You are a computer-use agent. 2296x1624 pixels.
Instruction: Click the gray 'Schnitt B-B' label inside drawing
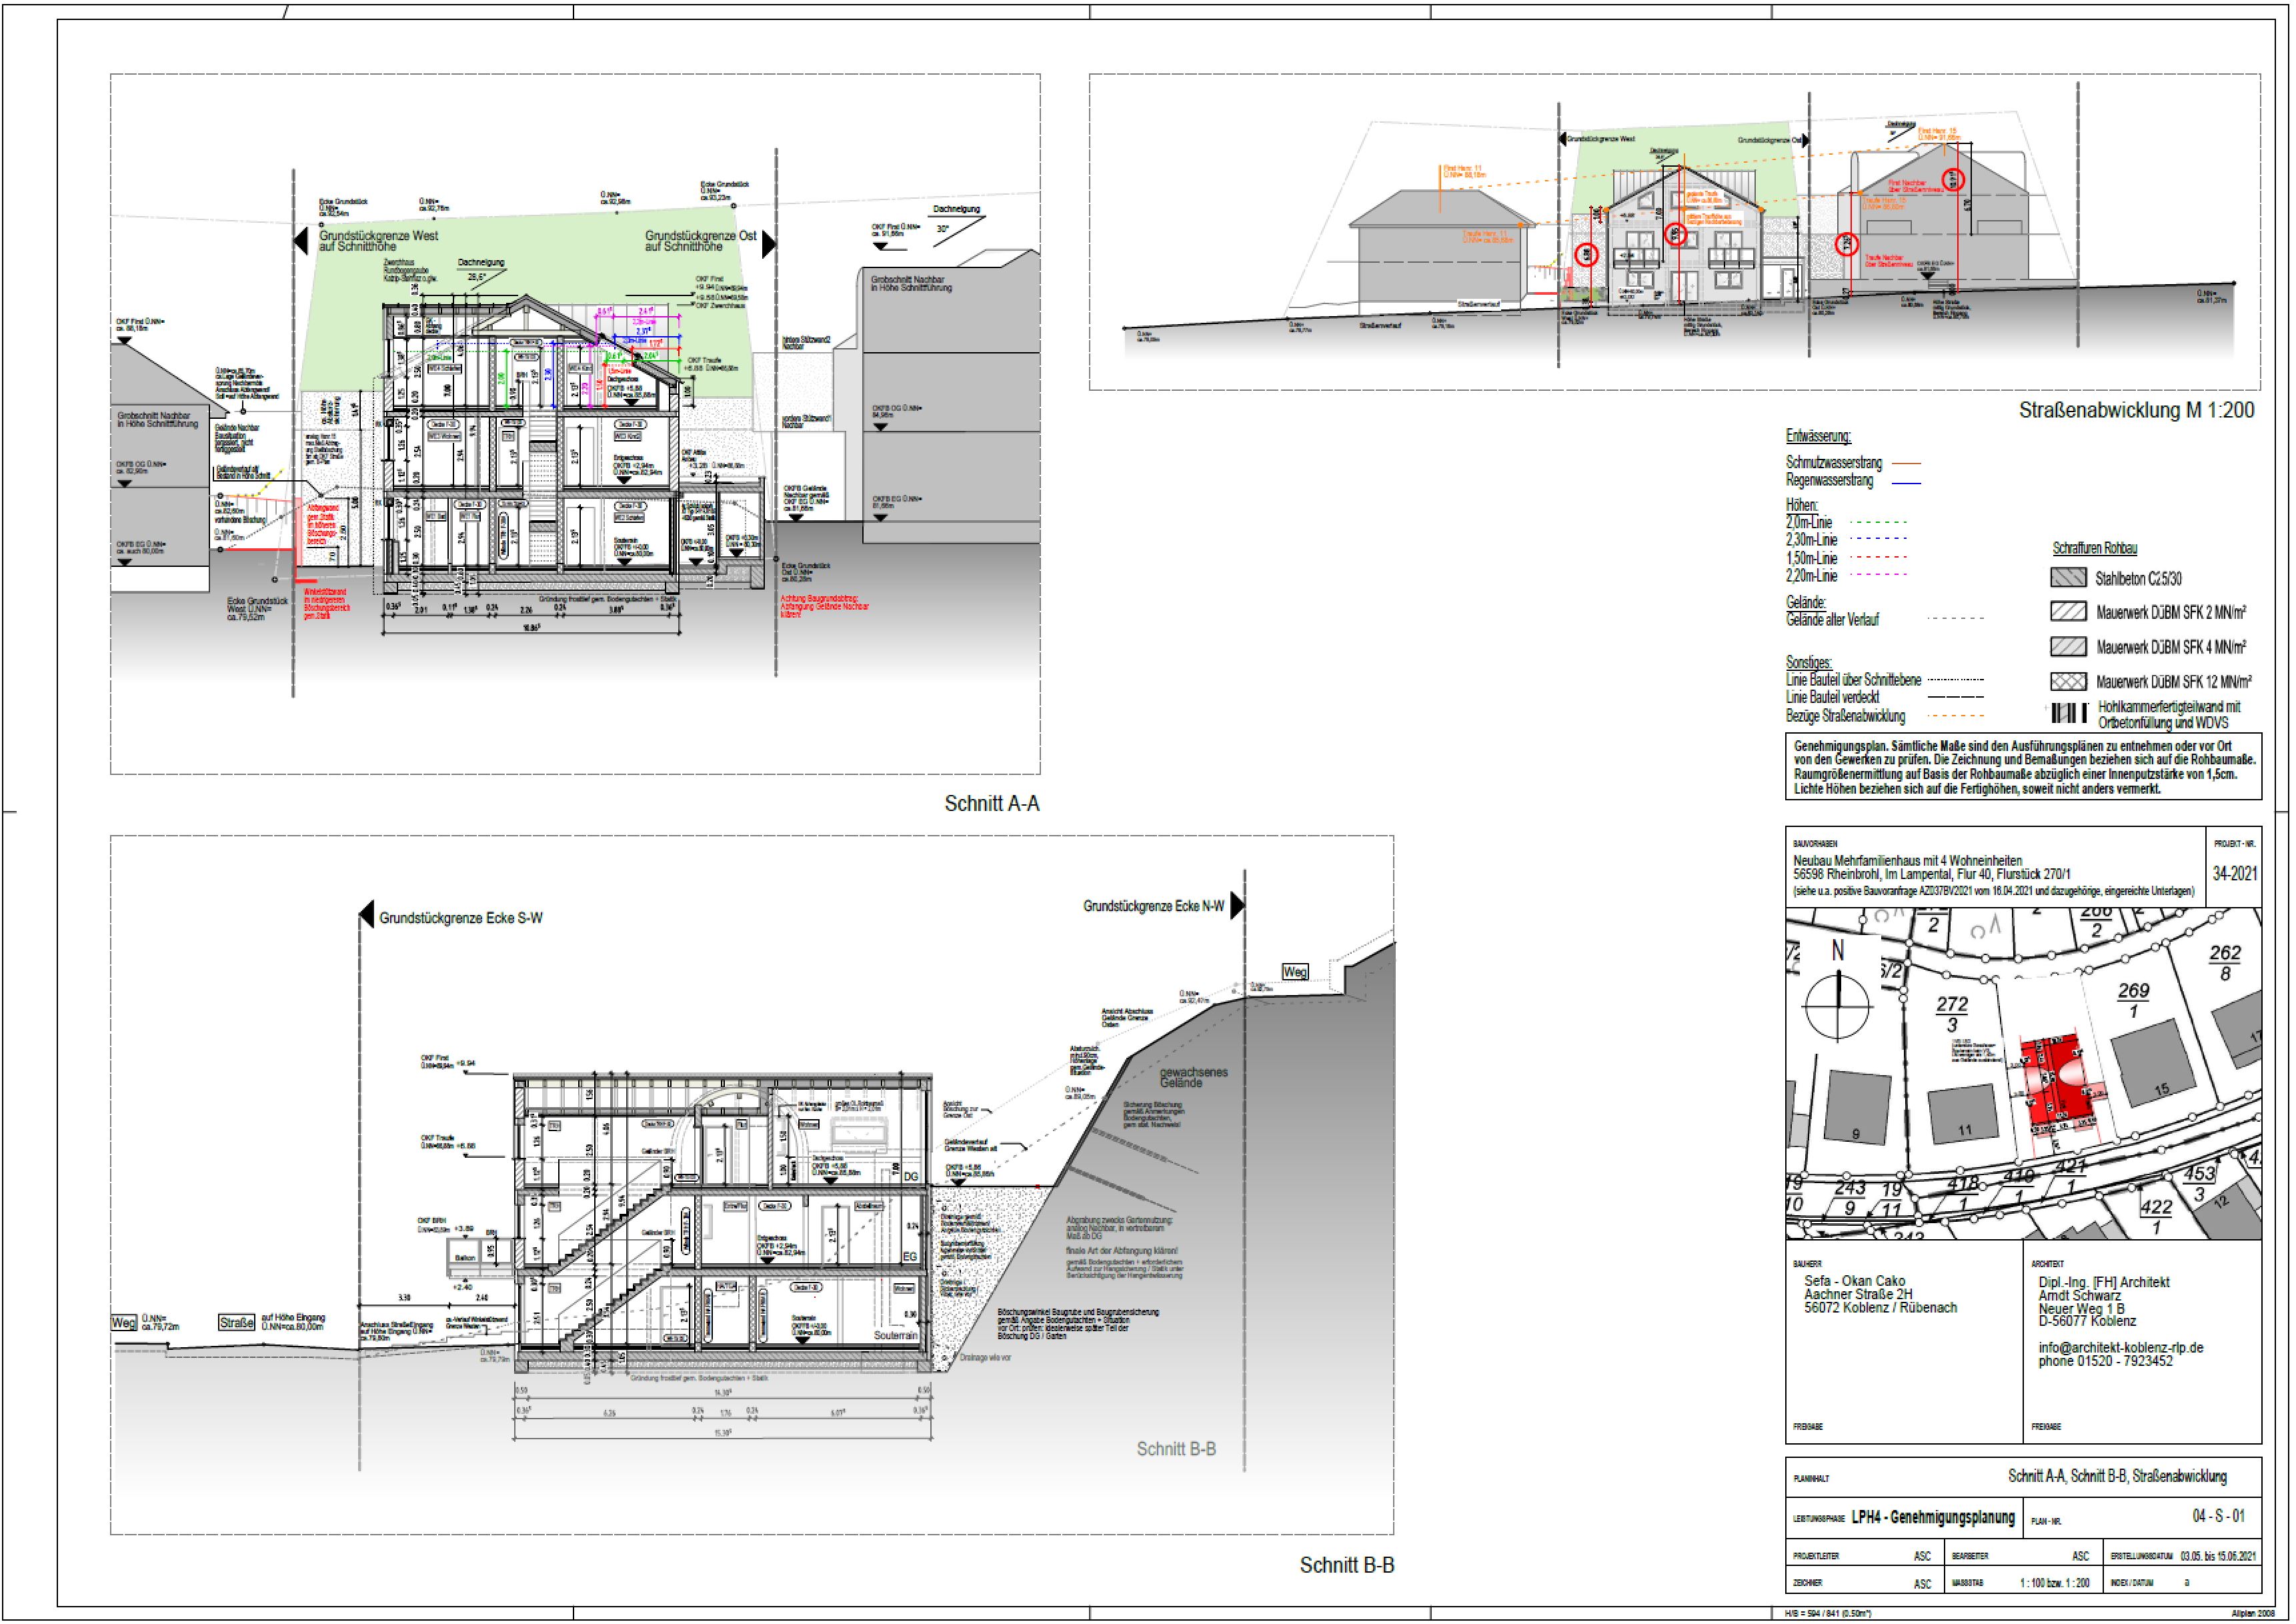point(1176,1448)
